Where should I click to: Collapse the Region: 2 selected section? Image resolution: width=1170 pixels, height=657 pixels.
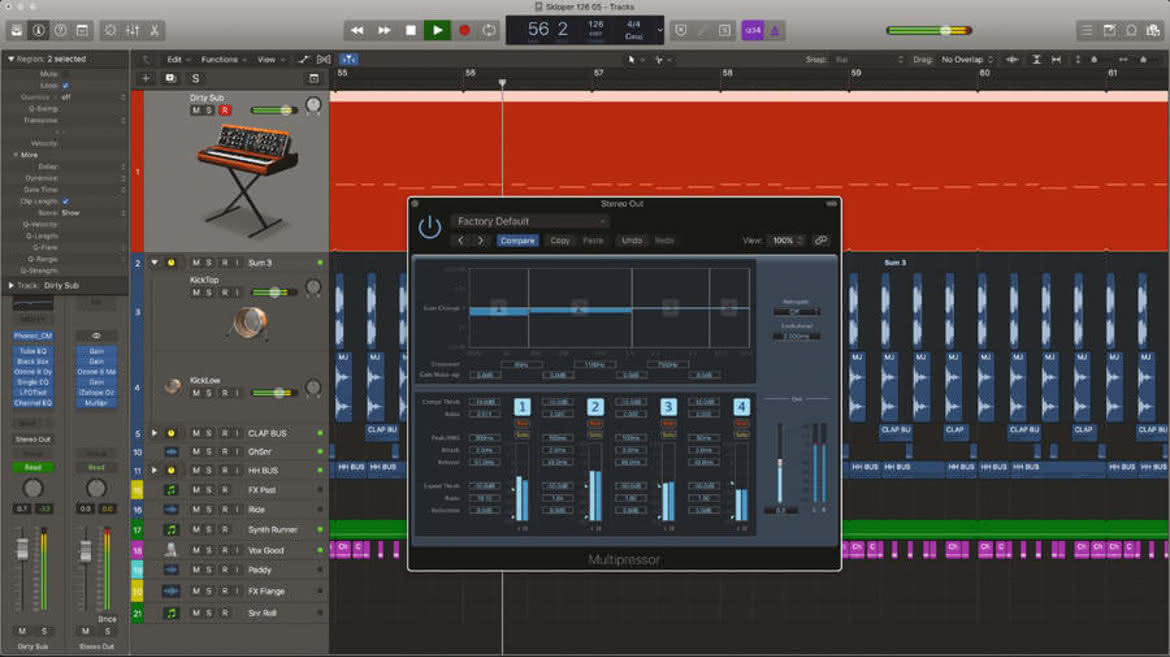click(10, 59)
